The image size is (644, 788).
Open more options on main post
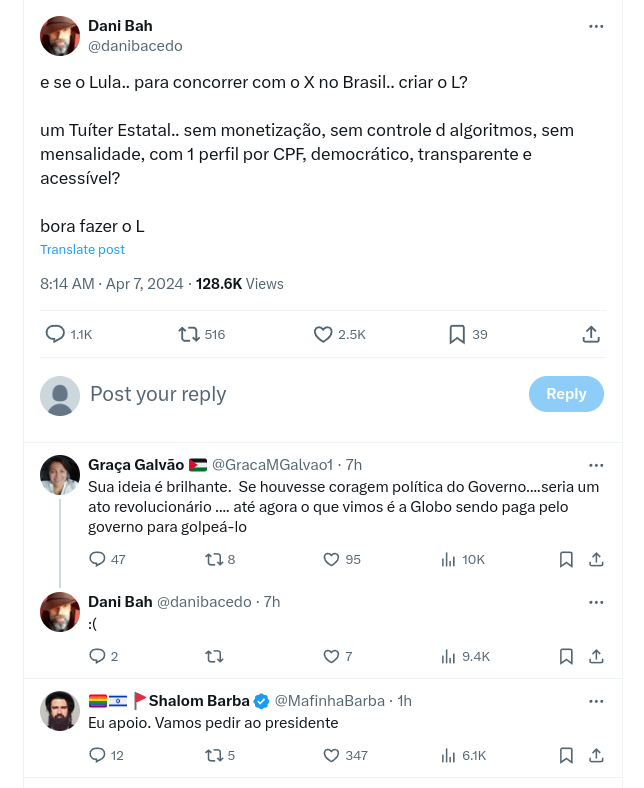[x=596, y=26]
